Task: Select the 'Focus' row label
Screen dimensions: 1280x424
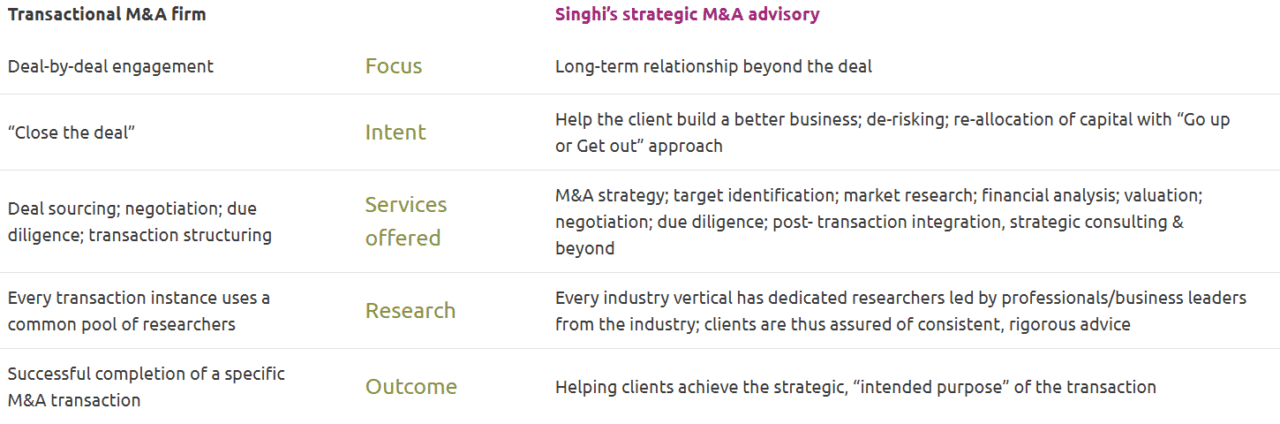Action: (393, 67)
